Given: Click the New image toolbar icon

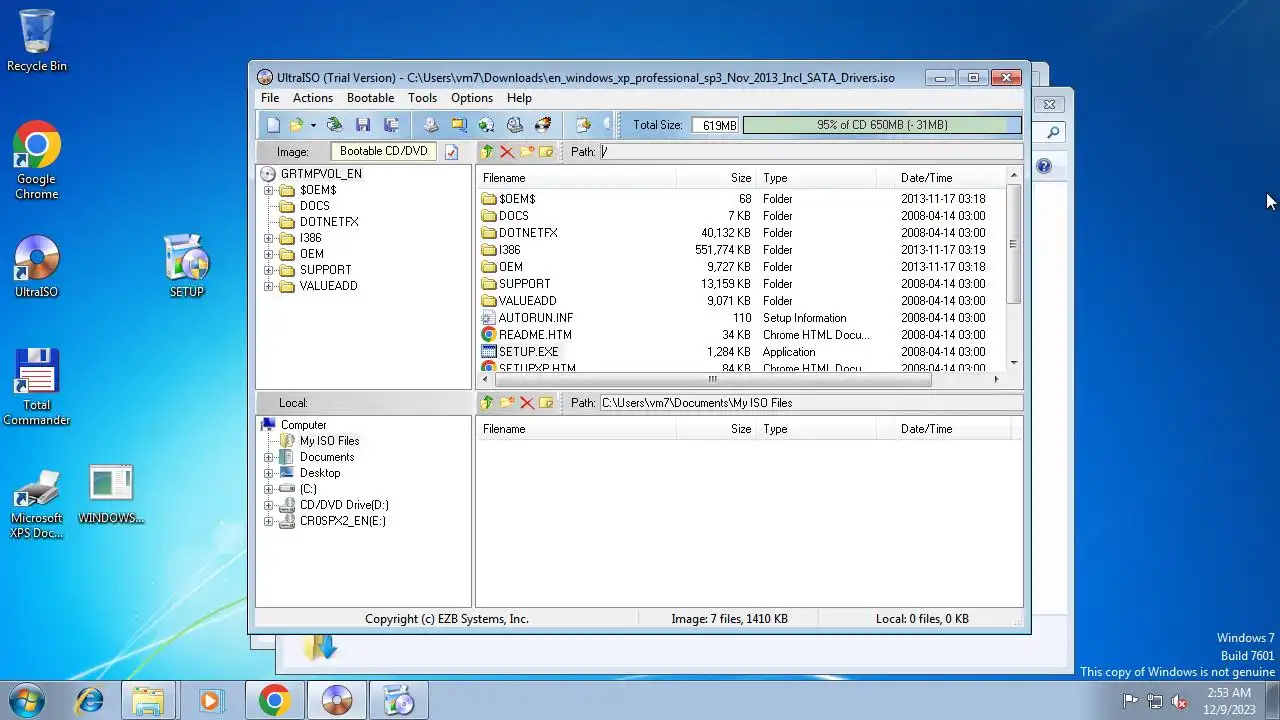Looking at the screenshot, I should pos(273,125).
